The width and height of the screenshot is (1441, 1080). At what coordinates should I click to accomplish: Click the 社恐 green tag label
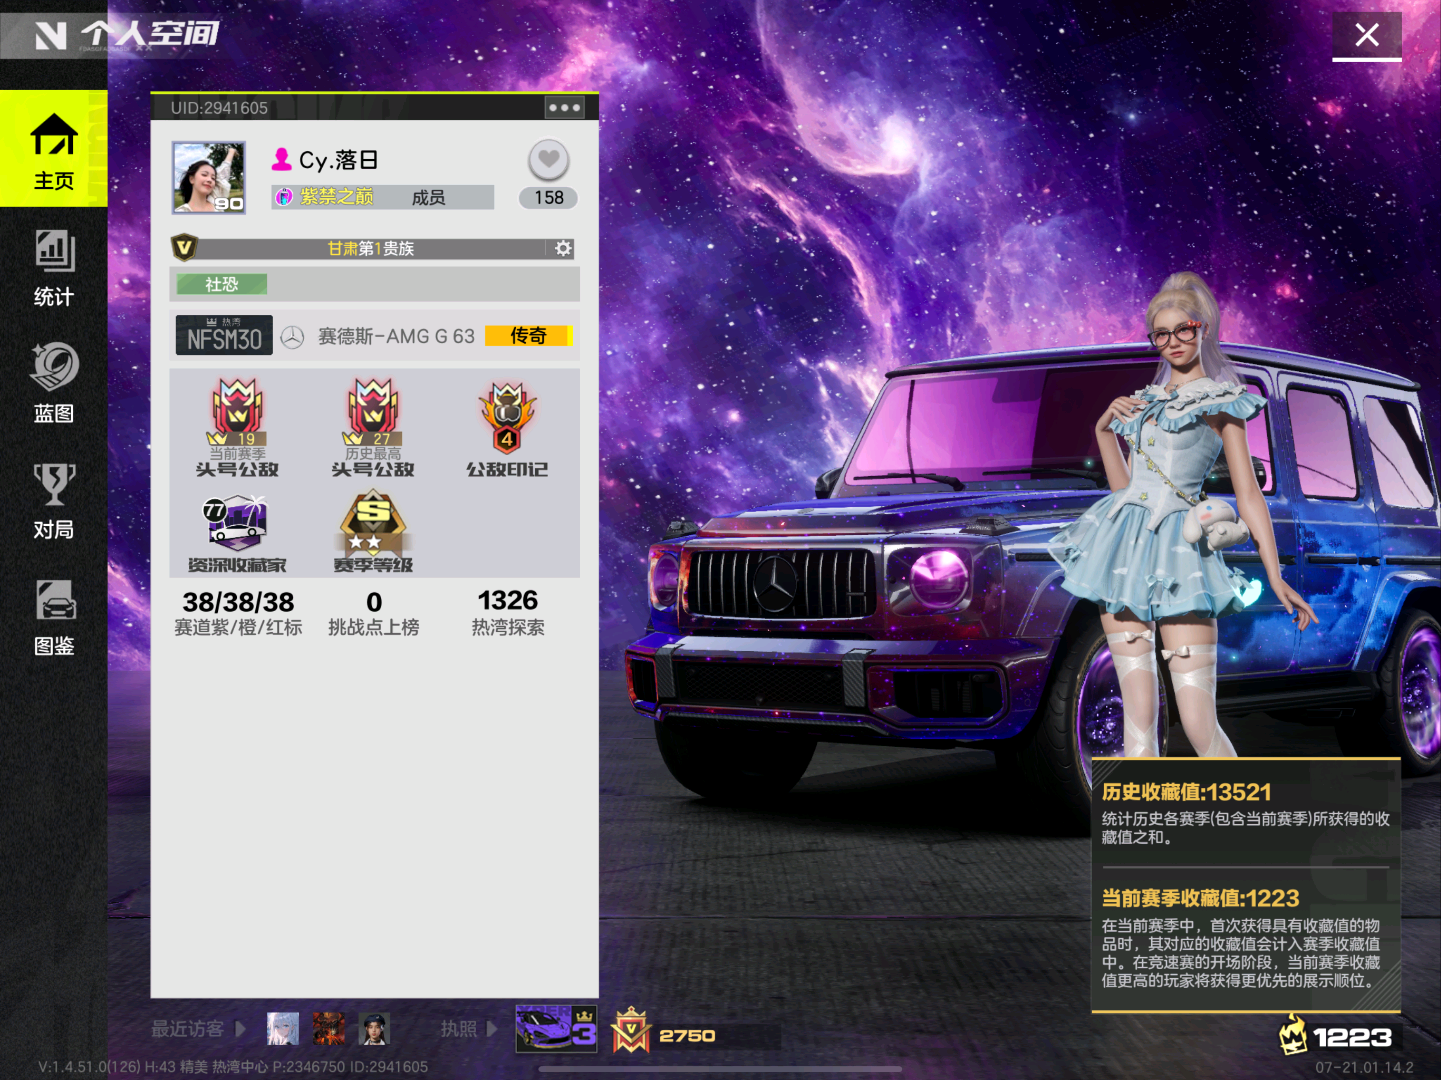(222, 285)
